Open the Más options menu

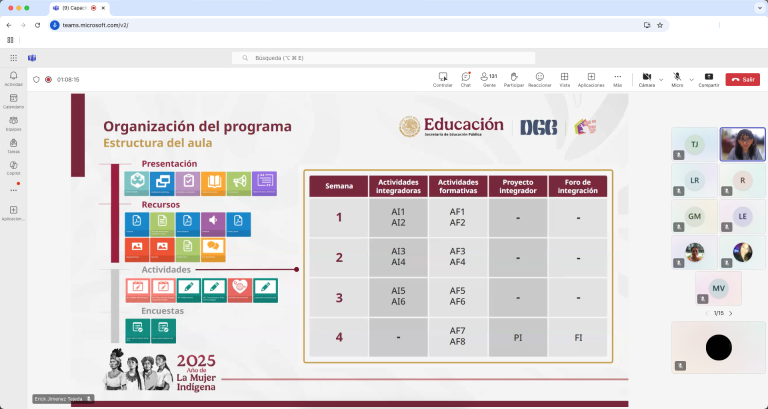pos(617,77)
